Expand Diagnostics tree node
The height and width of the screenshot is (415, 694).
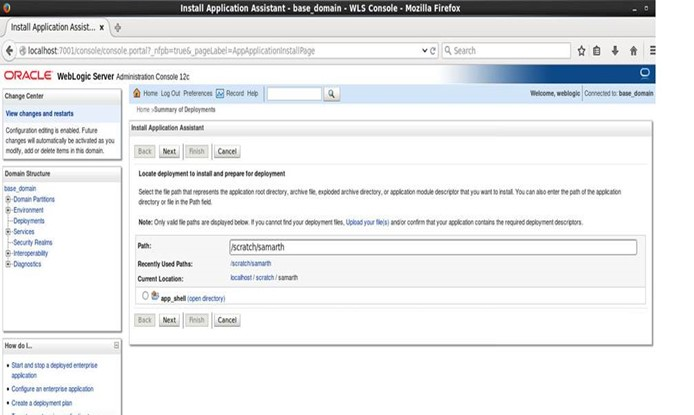[x=8, y=264]
